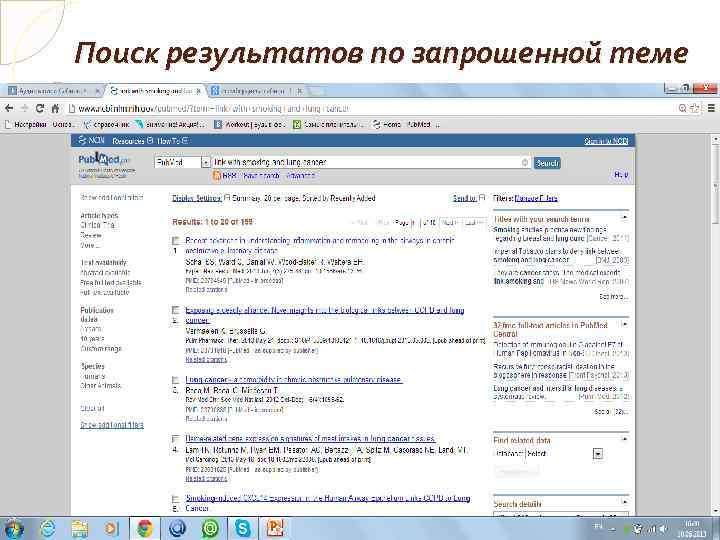Click the Next page button in pagination

pyautogui.click(x=449, y=223)
